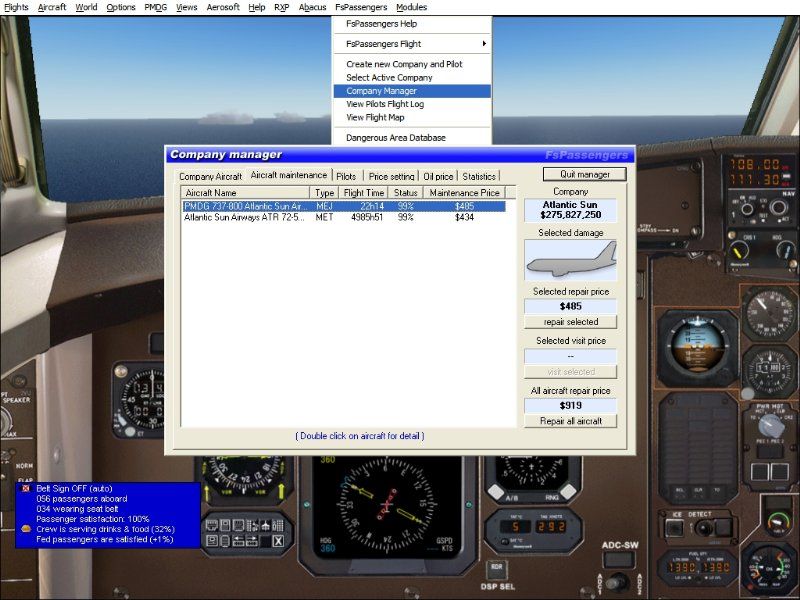This screenshot has height=600, width=800.
Task: Show the Statistics tab
Action: click(x=479, y=177)
